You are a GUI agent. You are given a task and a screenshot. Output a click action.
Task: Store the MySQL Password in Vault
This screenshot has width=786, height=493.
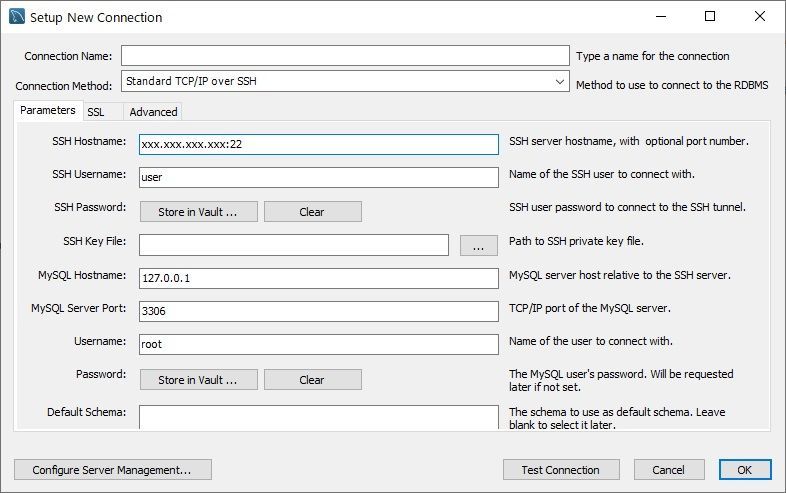point(199,380)
